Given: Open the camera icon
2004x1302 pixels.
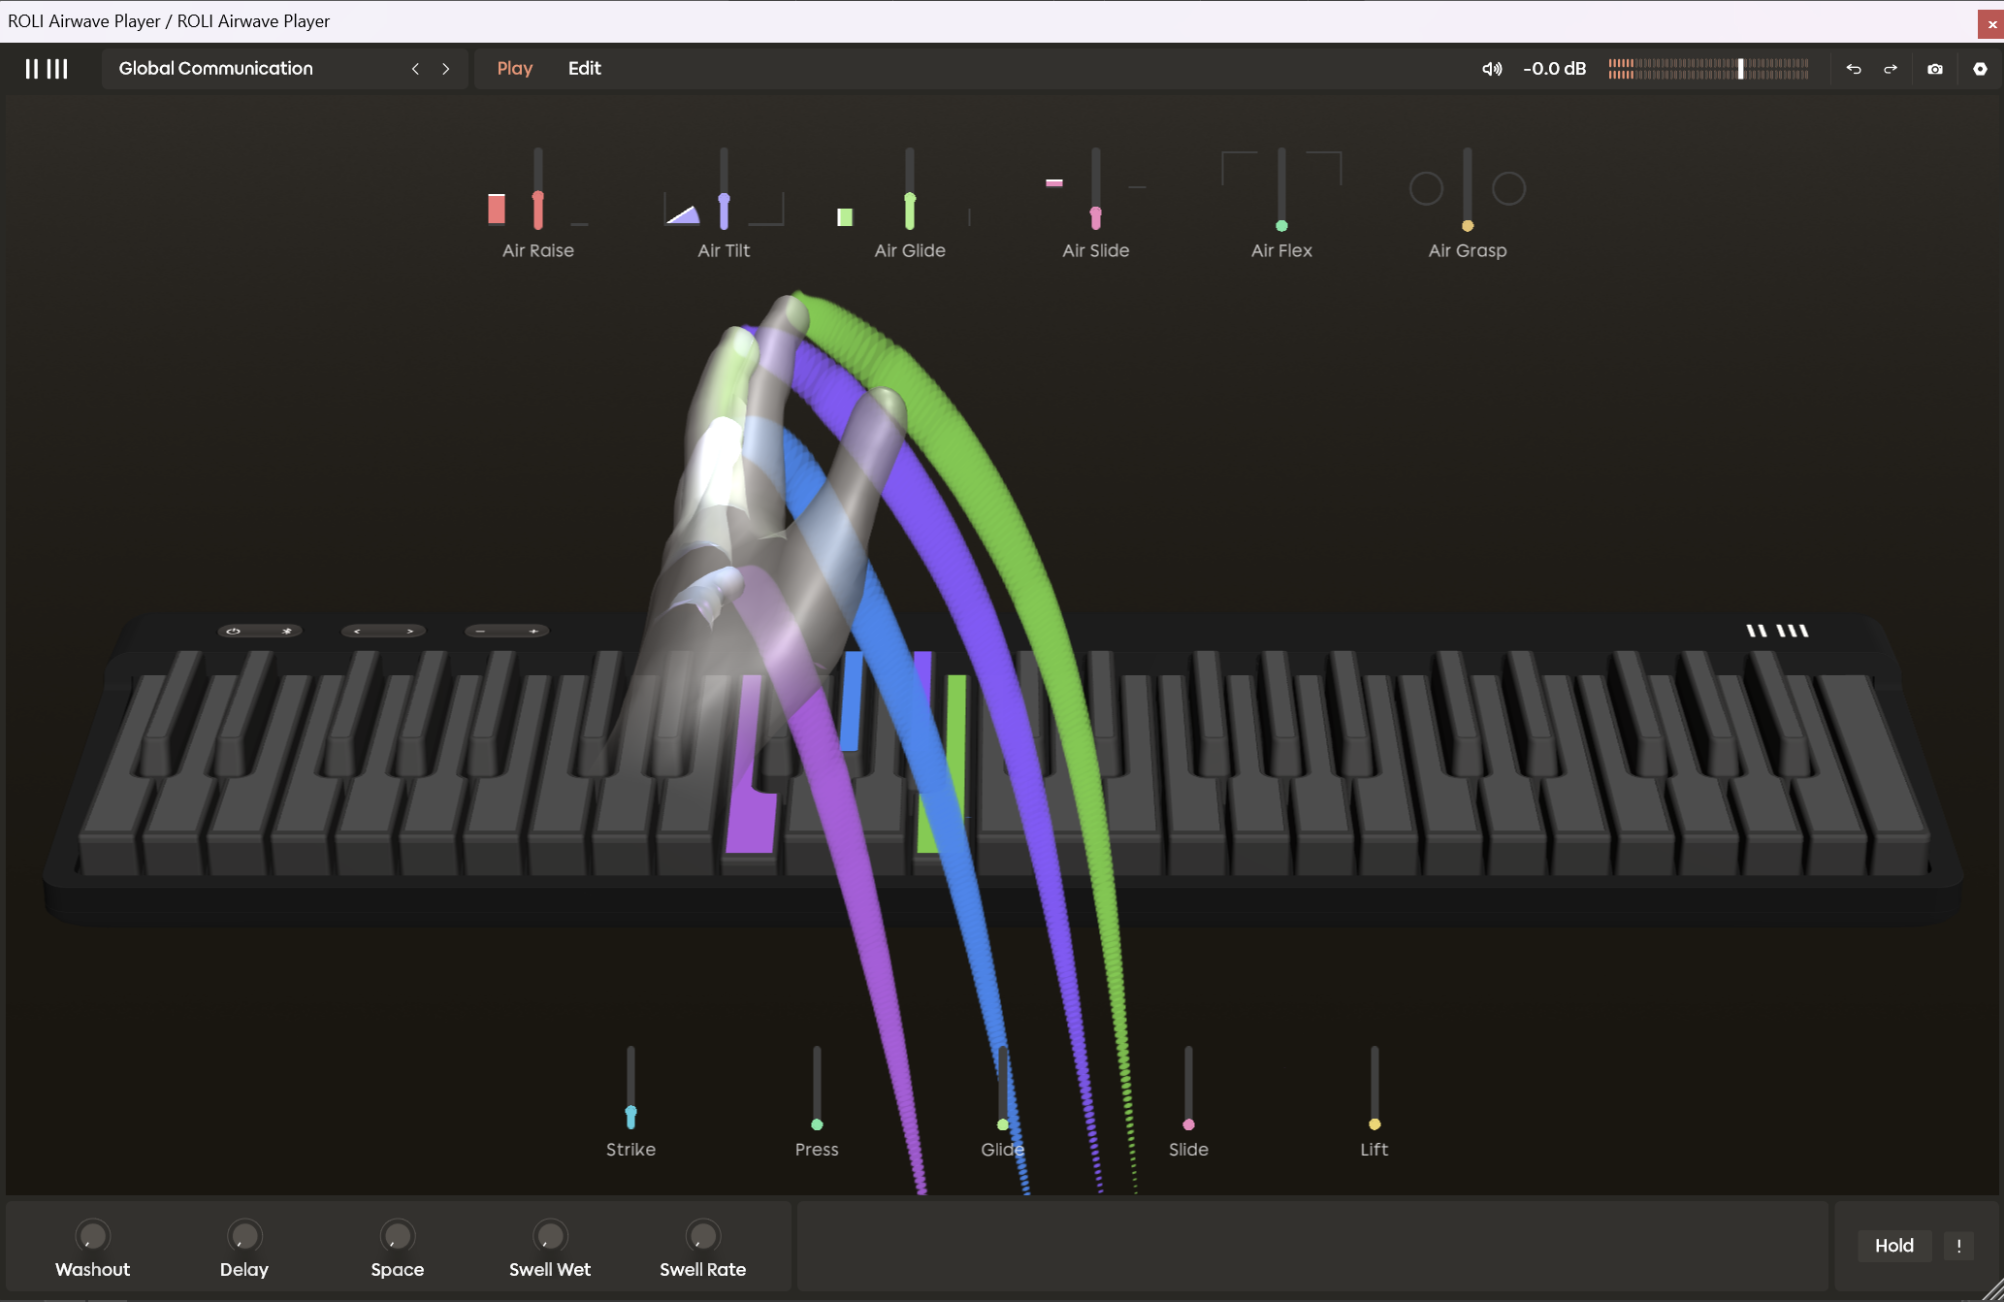Looking at the screenshot, I should tap(1935, 69).
